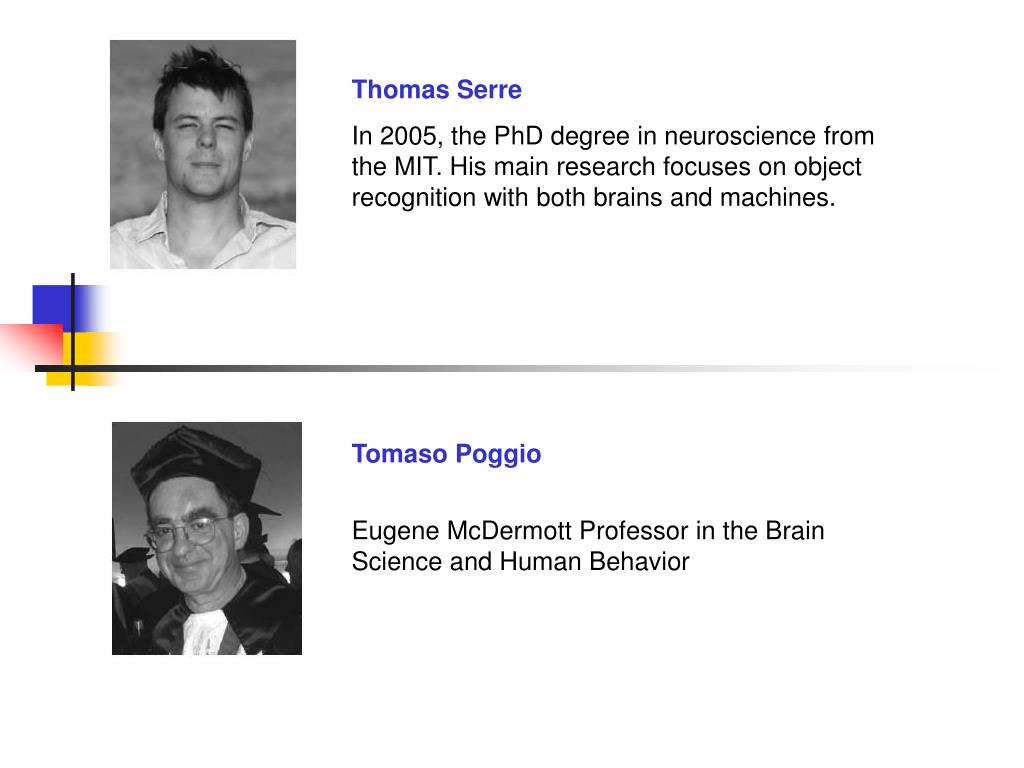
Task: Select the photo next to Tomaso Poggio heading
Action: pos(206,538)
